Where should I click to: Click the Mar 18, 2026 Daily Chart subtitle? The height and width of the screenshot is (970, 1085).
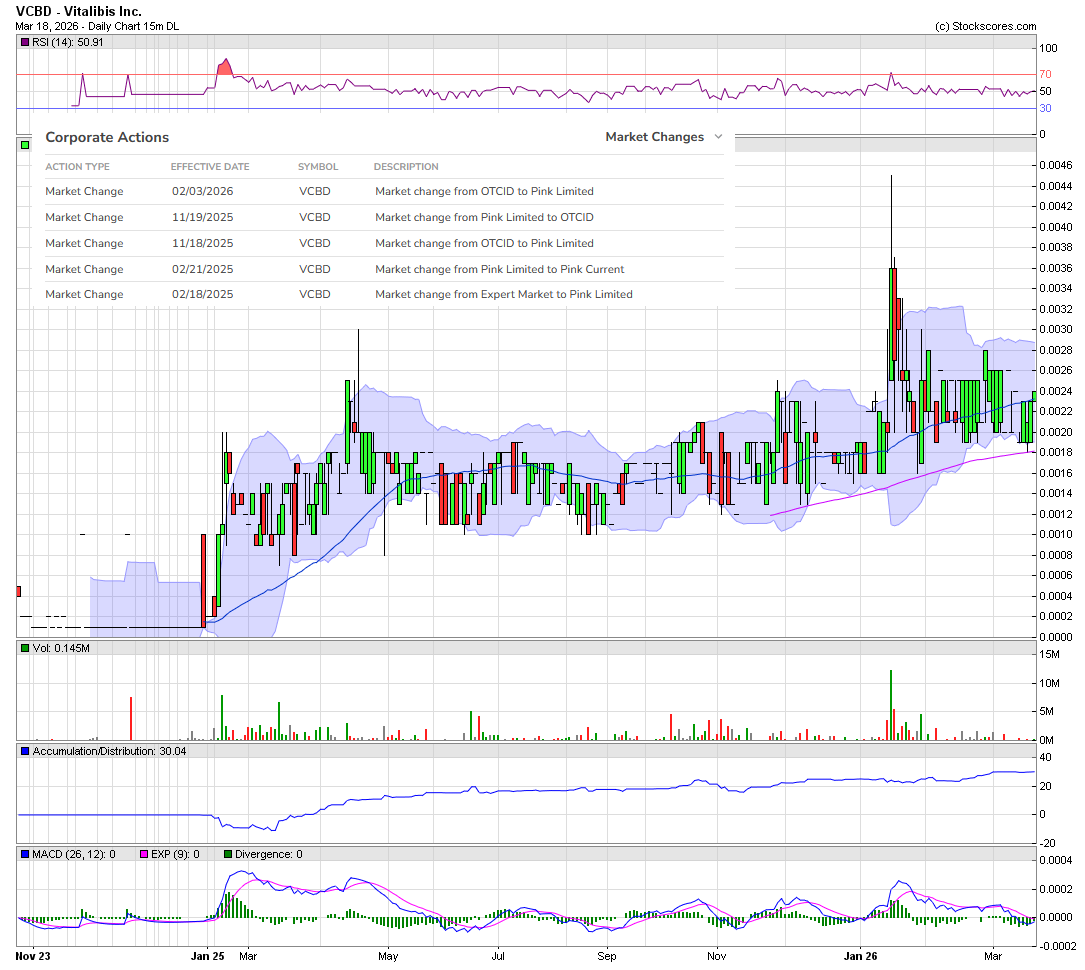pyautogui.click(x=97, y=26)
